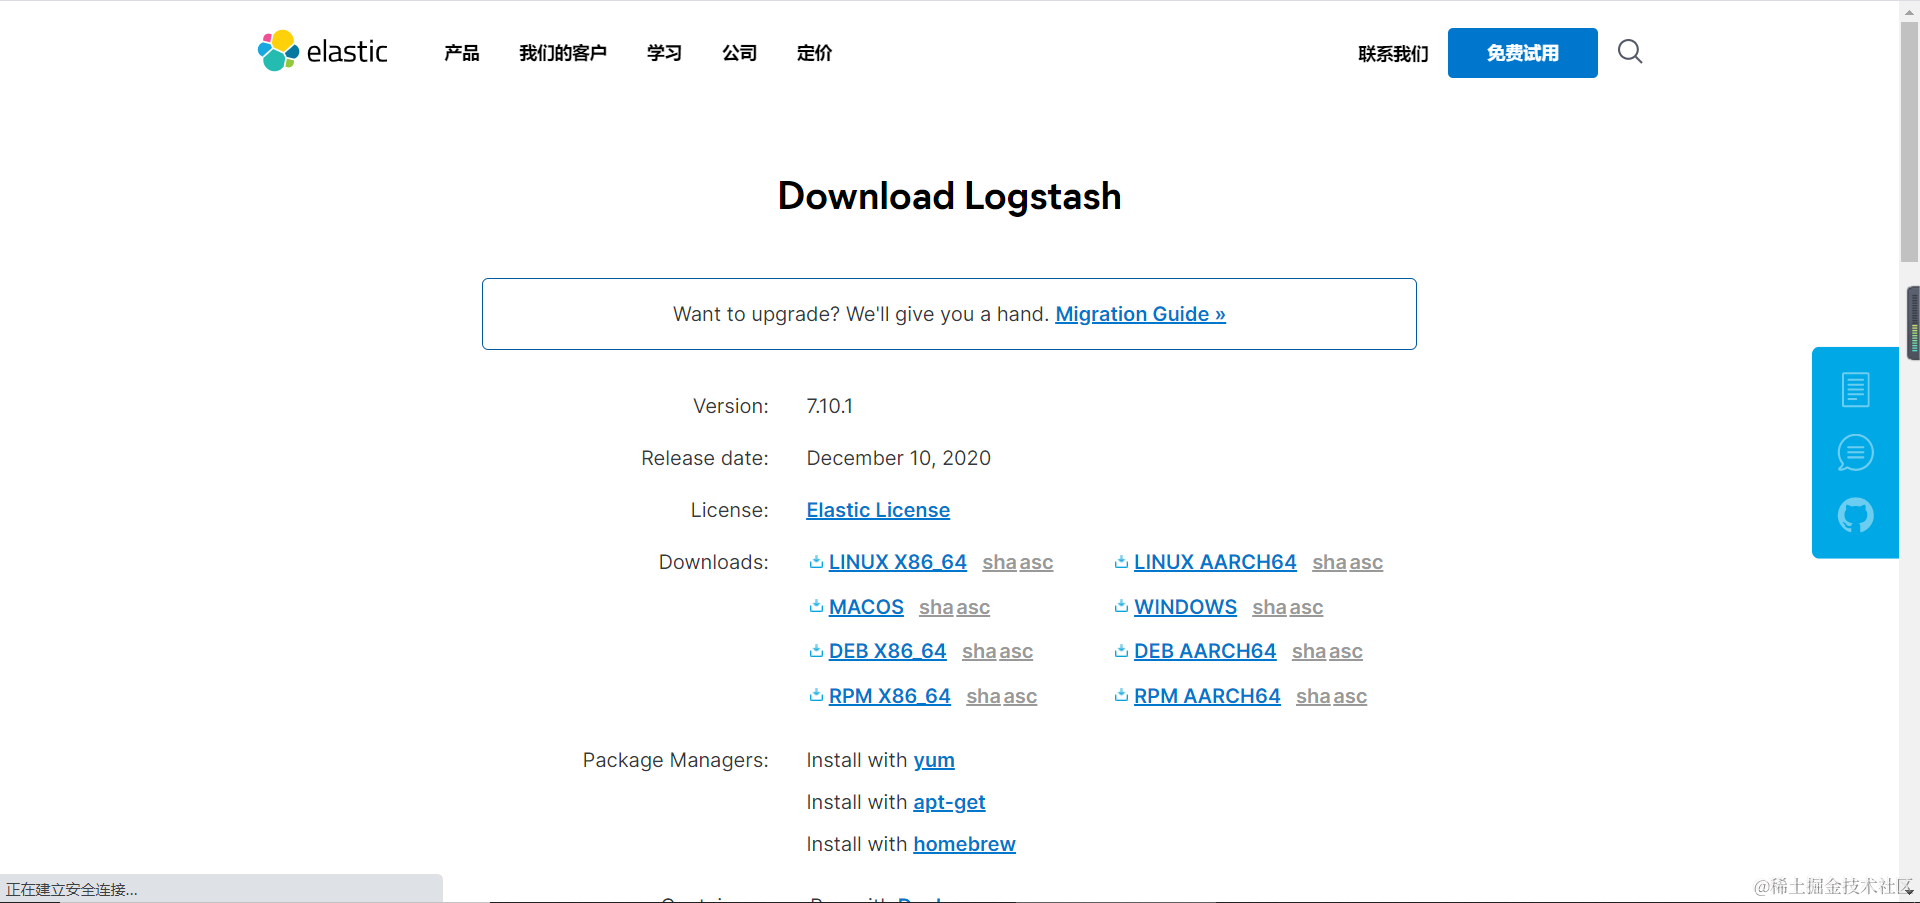The image size is (1920, 903).
Task: Click download icon beside DEB X86_64
Action: (x=816, y=651)
